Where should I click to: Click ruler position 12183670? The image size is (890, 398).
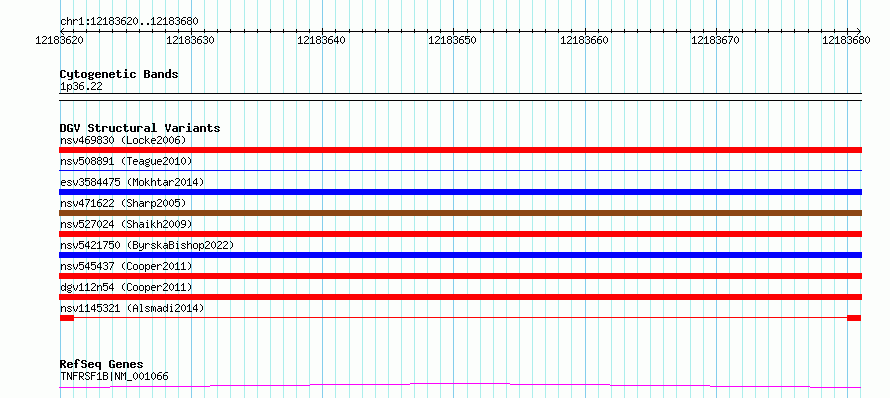pyautogui.click(x=716, y=40)
